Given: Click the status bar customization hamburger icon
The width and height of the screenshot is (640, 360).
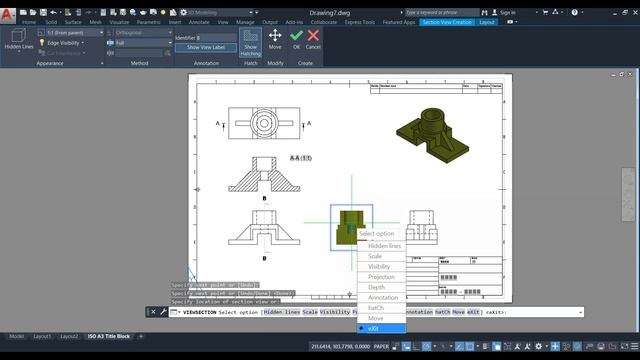Looking at the screenshot, I should pos(635,347).
